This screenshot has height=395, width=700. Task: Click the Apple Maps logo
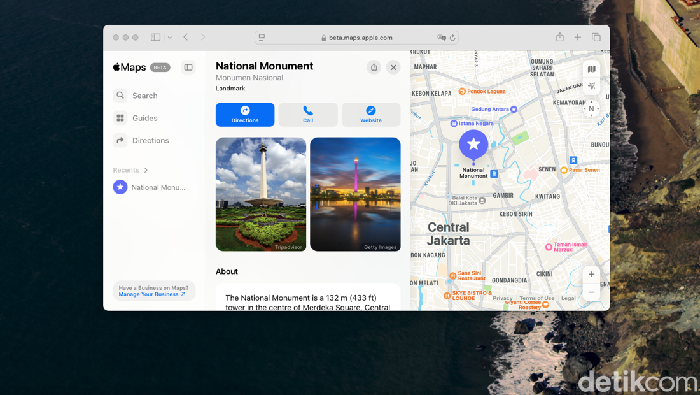129,67
